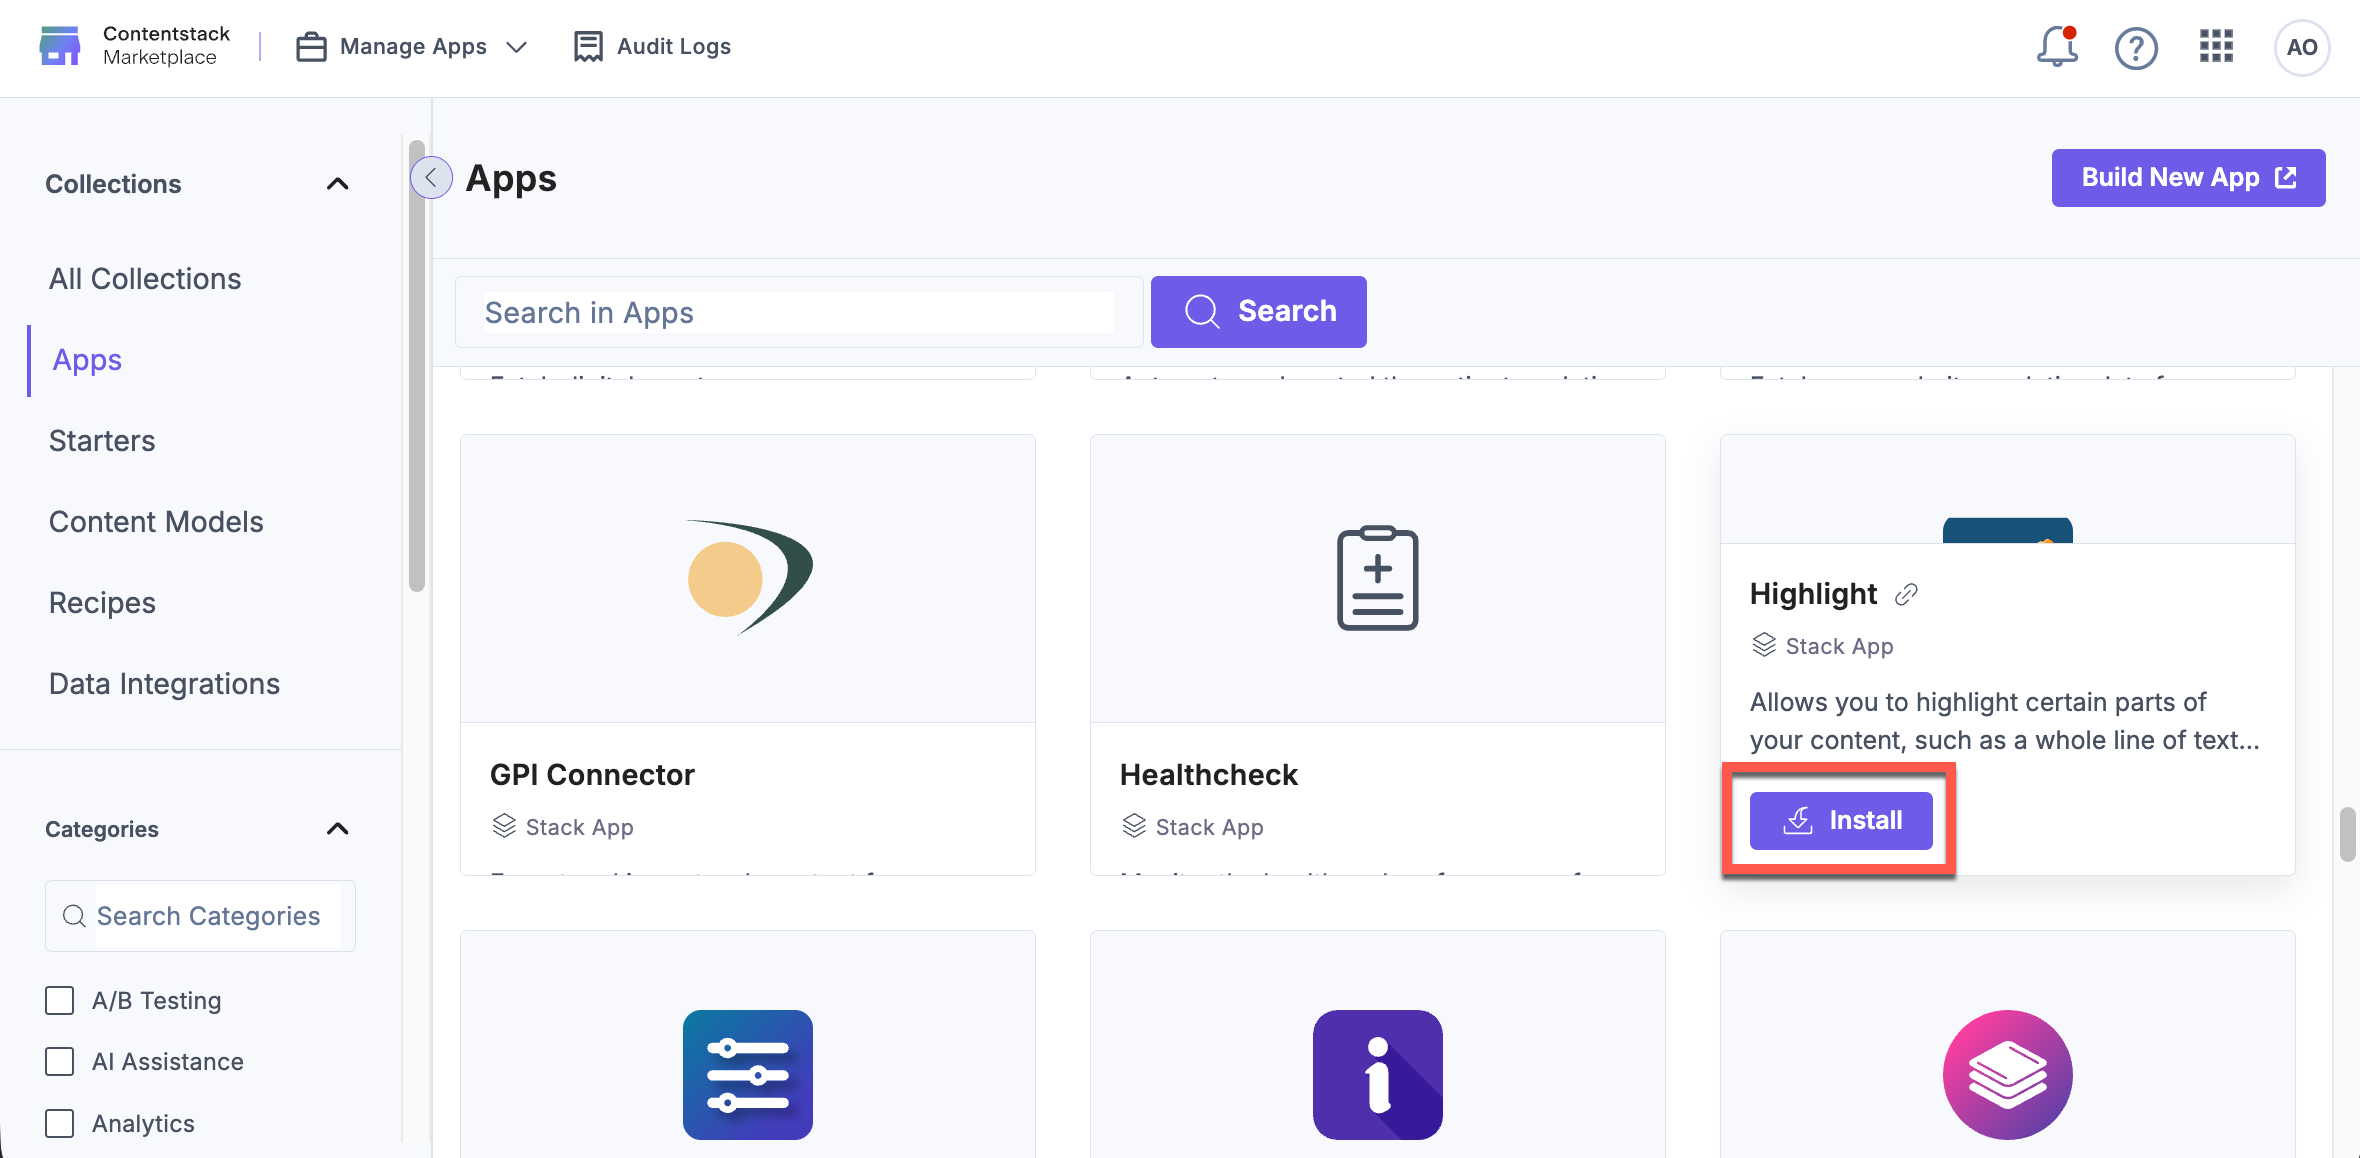
Task: Click the GPI Connector app logo
Action: (748, 578)
